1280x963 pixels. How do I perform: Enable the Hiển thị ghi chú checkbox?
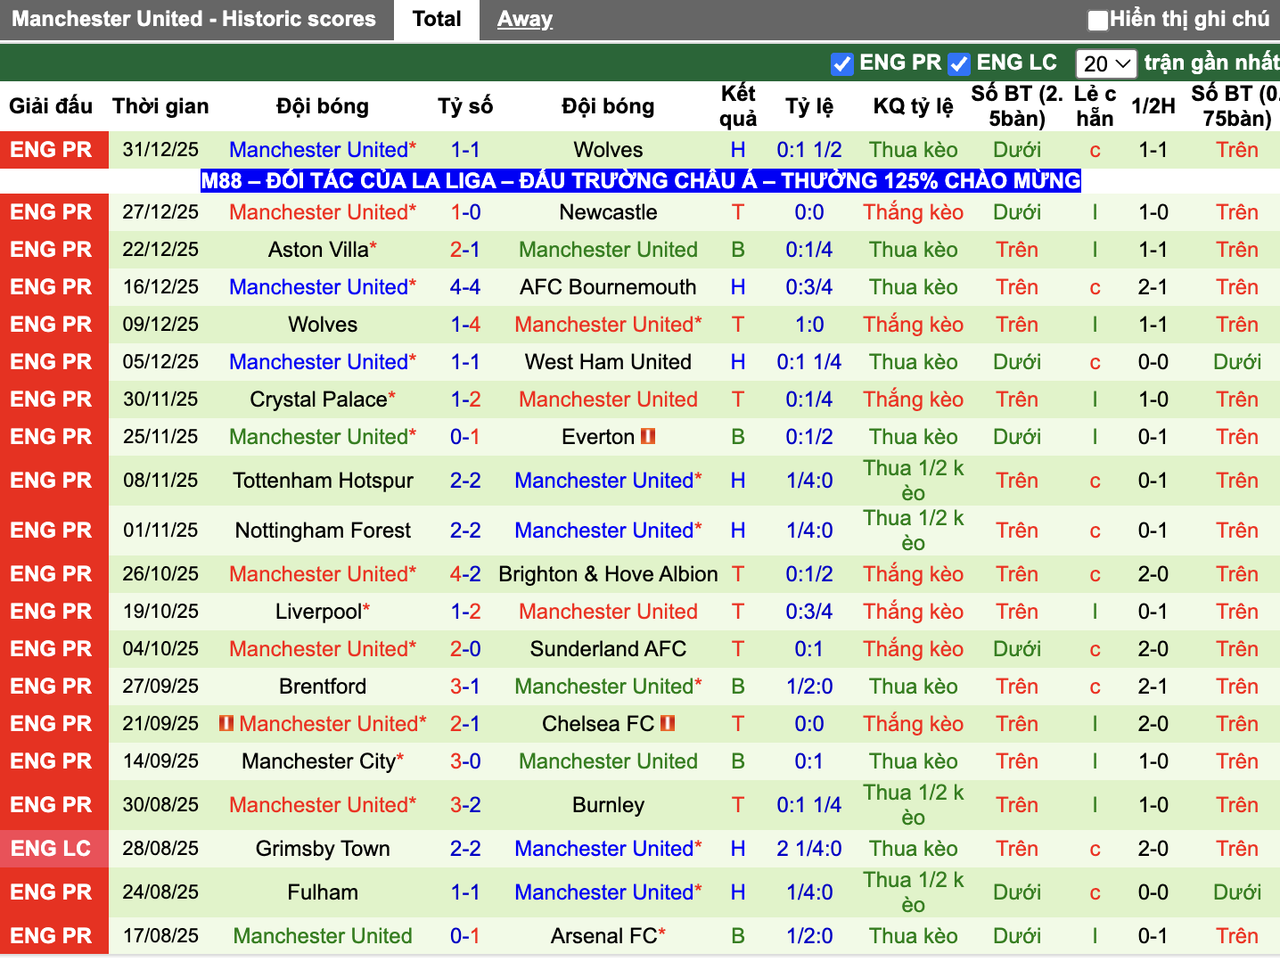pyautogui.click(x=1097, y=17)
